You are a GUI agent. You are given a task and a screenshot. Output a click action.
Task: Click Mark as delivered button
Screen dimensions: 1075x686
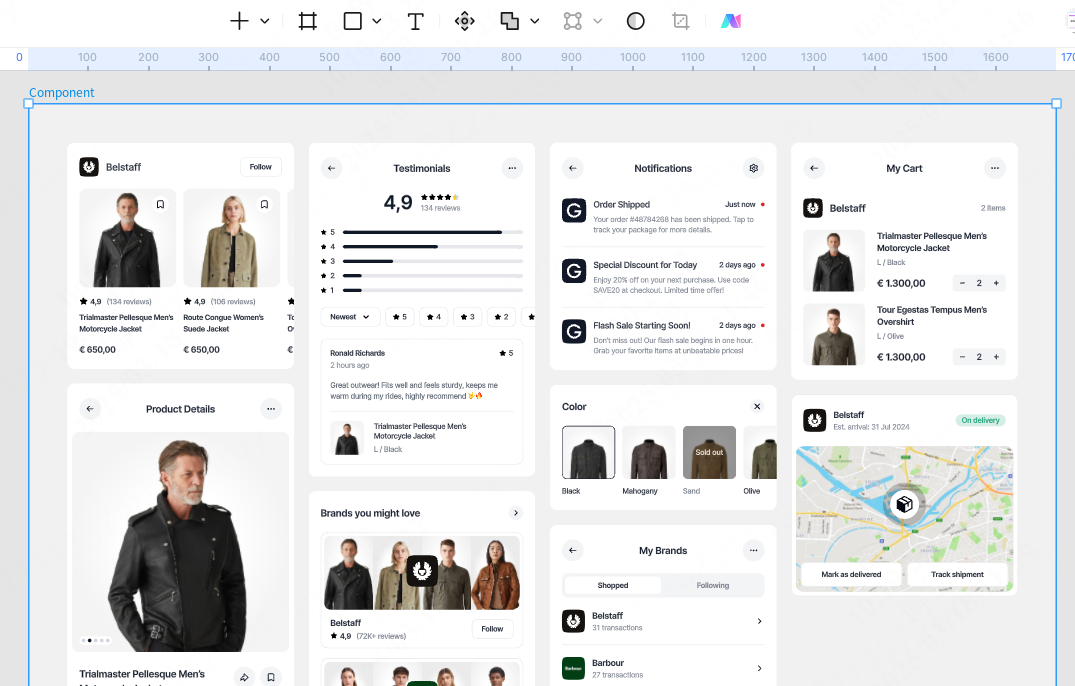pyautogui.click(x=851, y=574)
